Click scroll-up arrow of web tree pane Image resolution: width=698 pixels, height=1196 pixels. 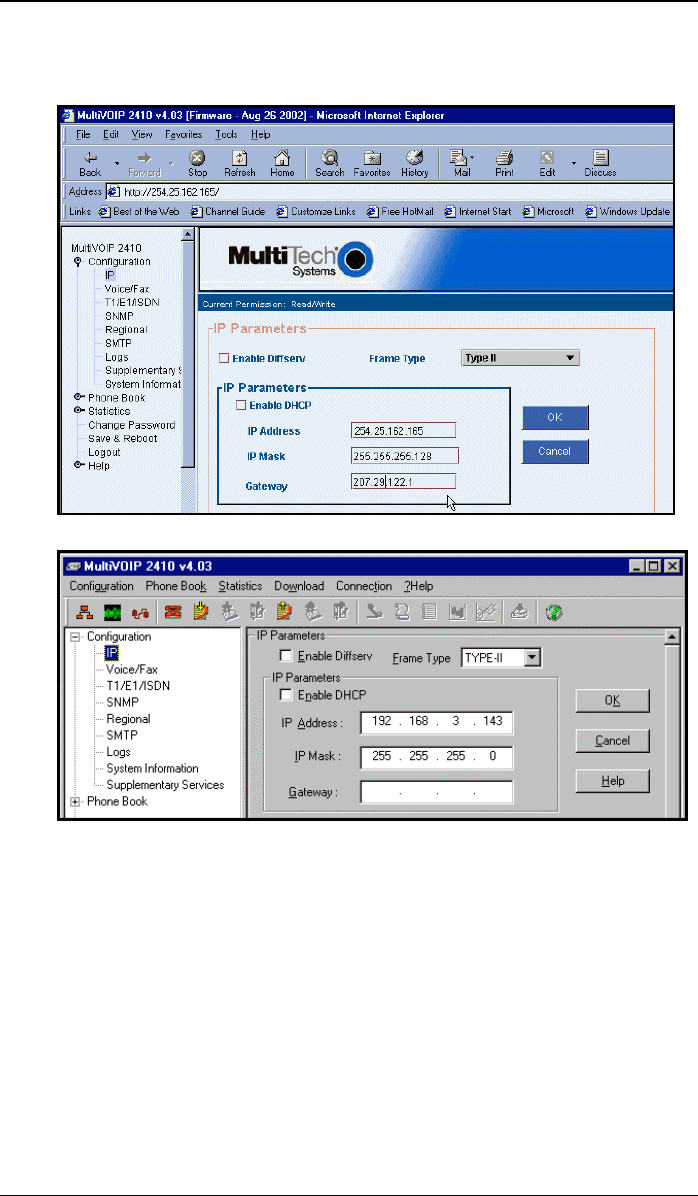[188, 233]
